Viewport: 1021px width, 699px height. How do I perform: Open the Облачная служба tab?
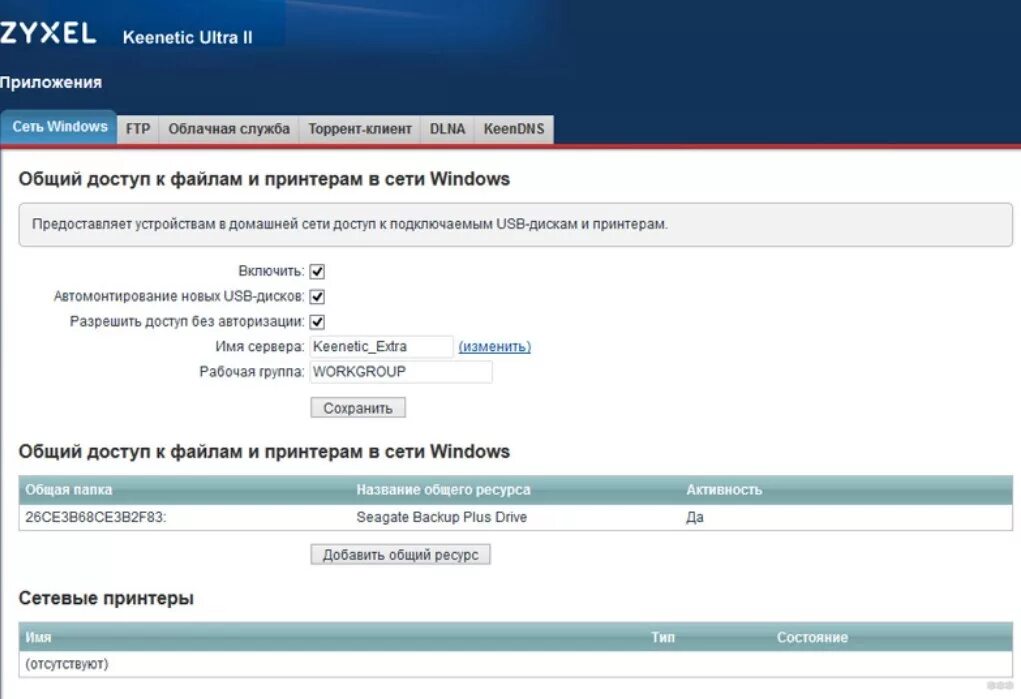pyautogui.click(x=229, y=129)
